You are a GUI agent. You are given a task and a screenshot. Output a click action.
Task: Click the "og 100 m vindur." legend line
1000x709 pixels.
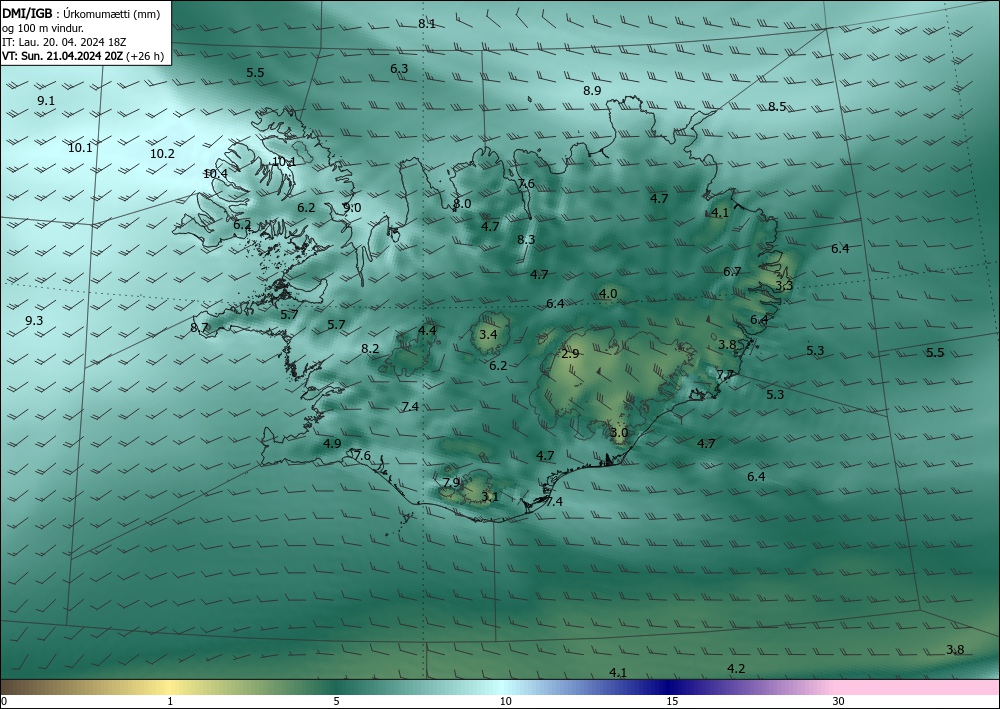point(43,28)
